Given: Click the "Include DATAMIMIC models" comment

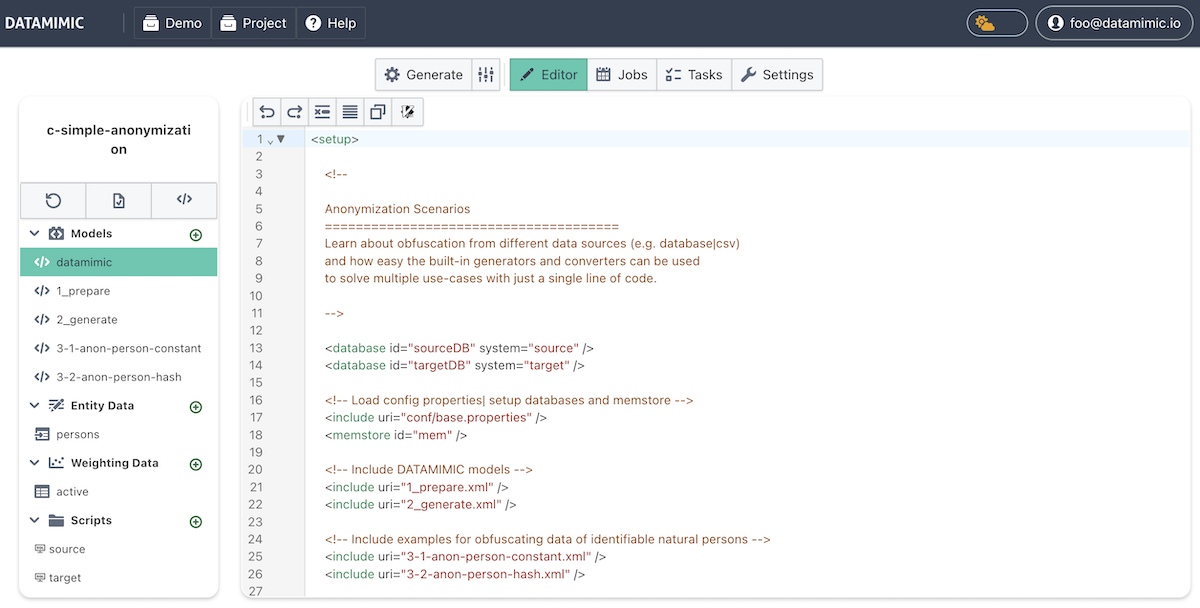Looking at the screenshot, I should point(429,470).
